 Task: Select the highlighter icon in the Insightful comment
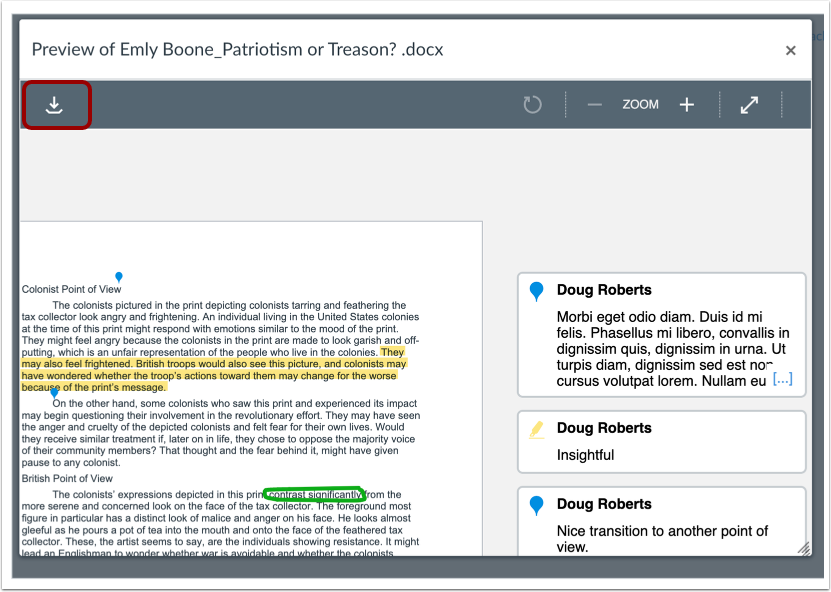tap(536, 429)
